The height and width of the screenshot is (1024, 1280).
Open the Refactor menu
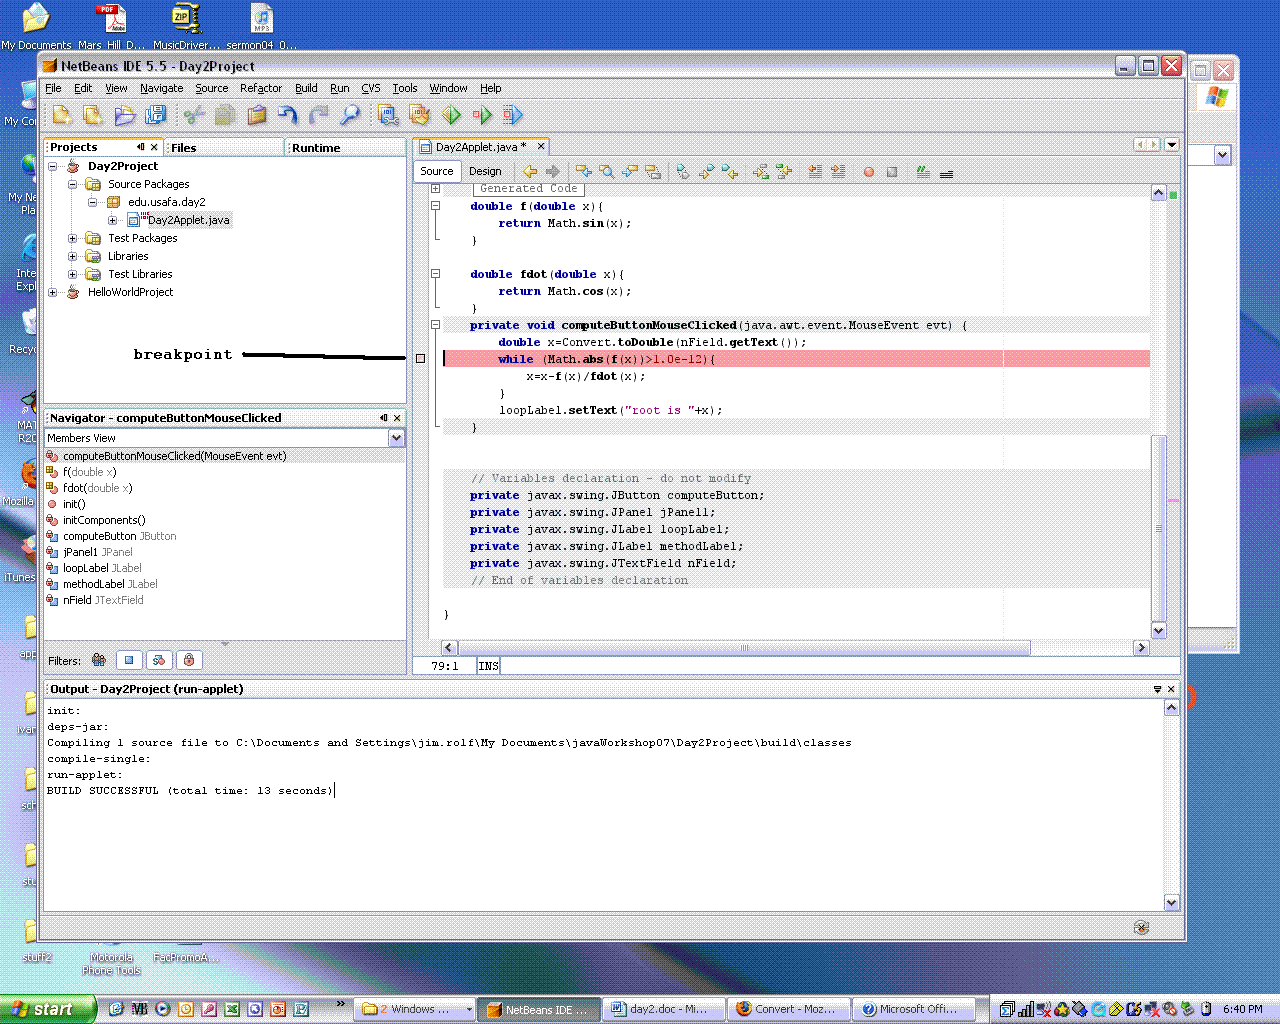tap(261, 88)
